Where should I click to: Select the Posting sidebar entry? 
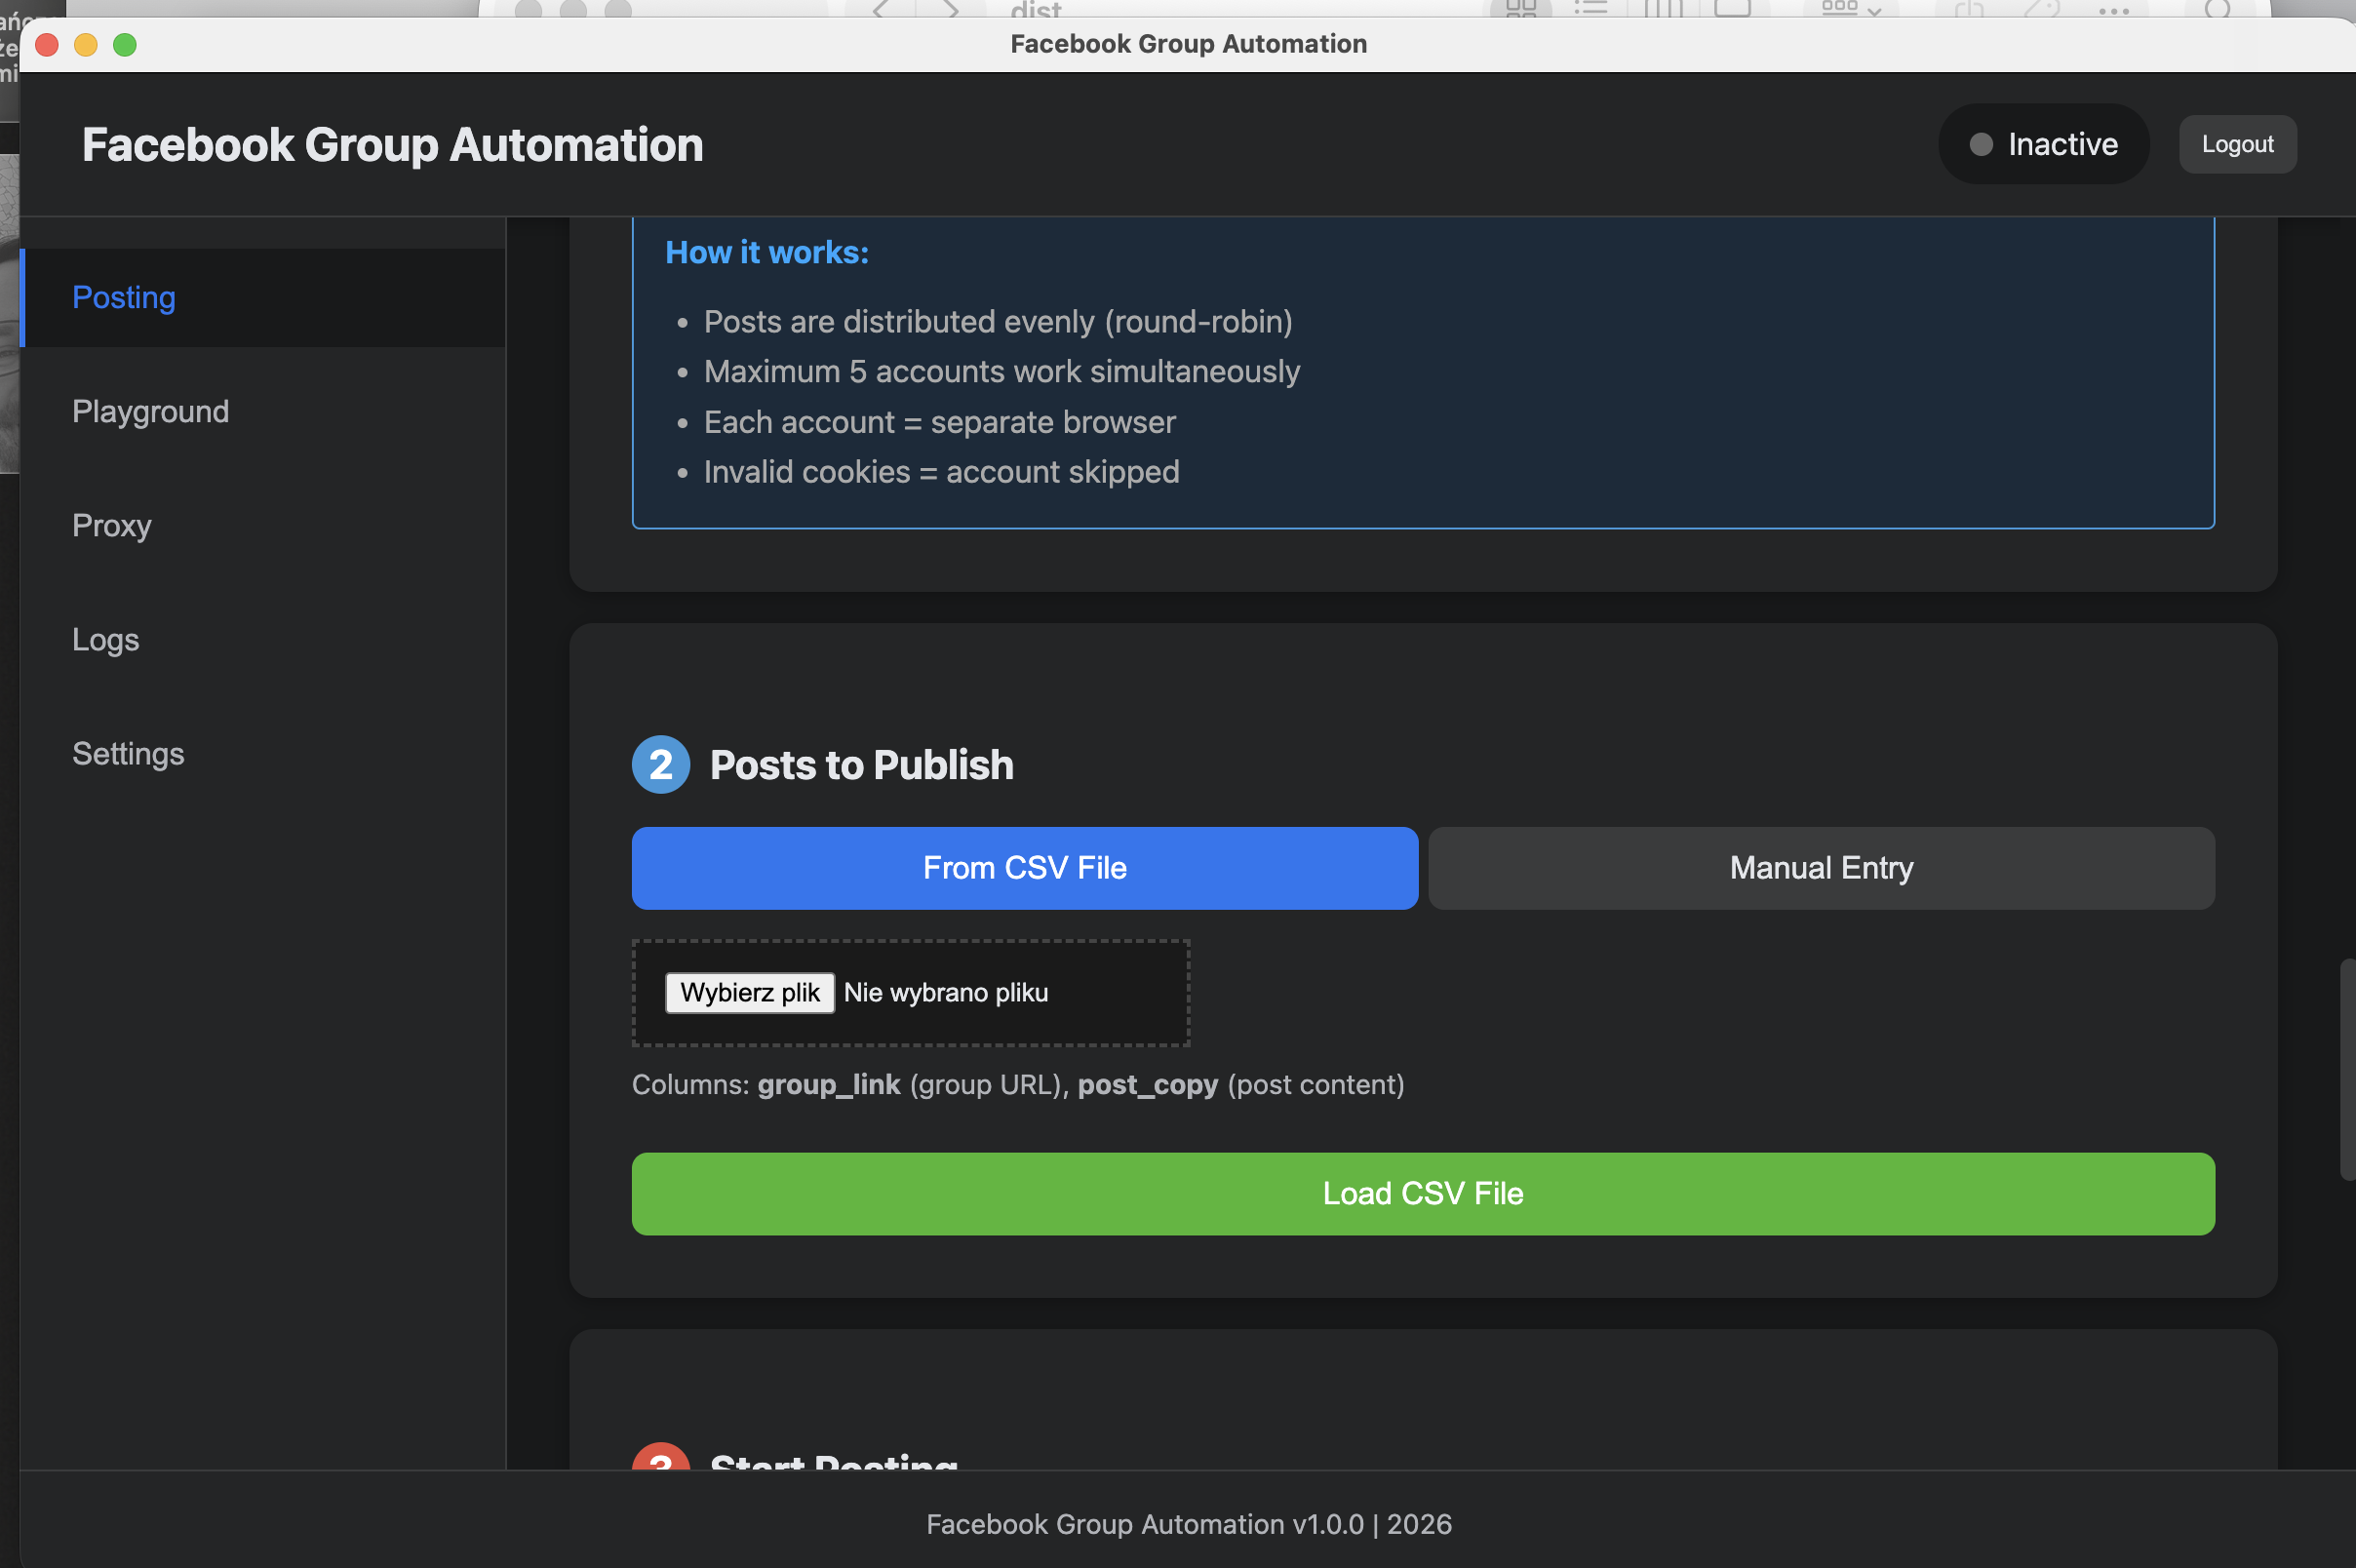point(123,297)
